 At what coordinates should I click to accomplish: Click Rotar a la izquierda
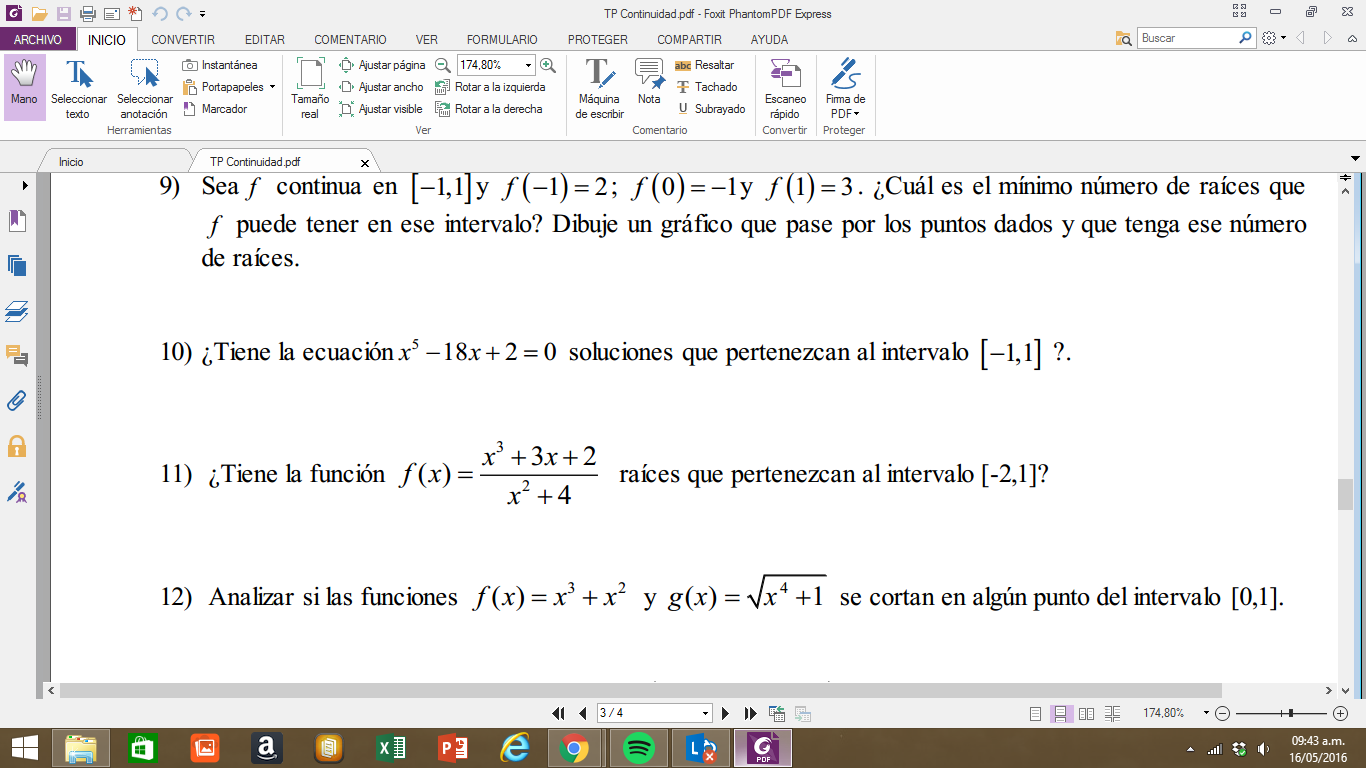coord(491,87)
